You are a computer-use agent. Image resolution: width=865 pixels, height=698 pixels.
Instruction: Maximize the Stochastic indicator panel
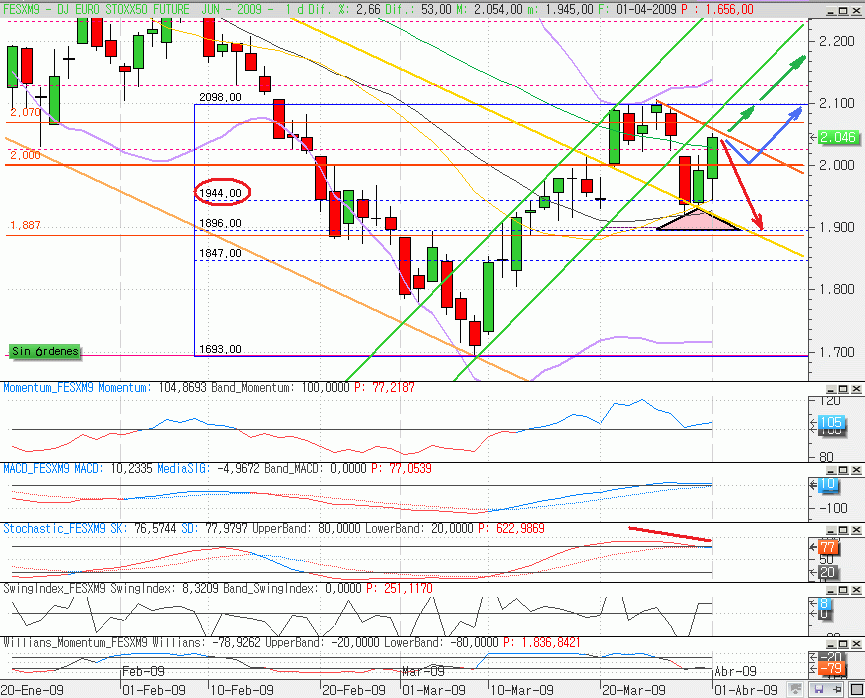click(843, 530)
